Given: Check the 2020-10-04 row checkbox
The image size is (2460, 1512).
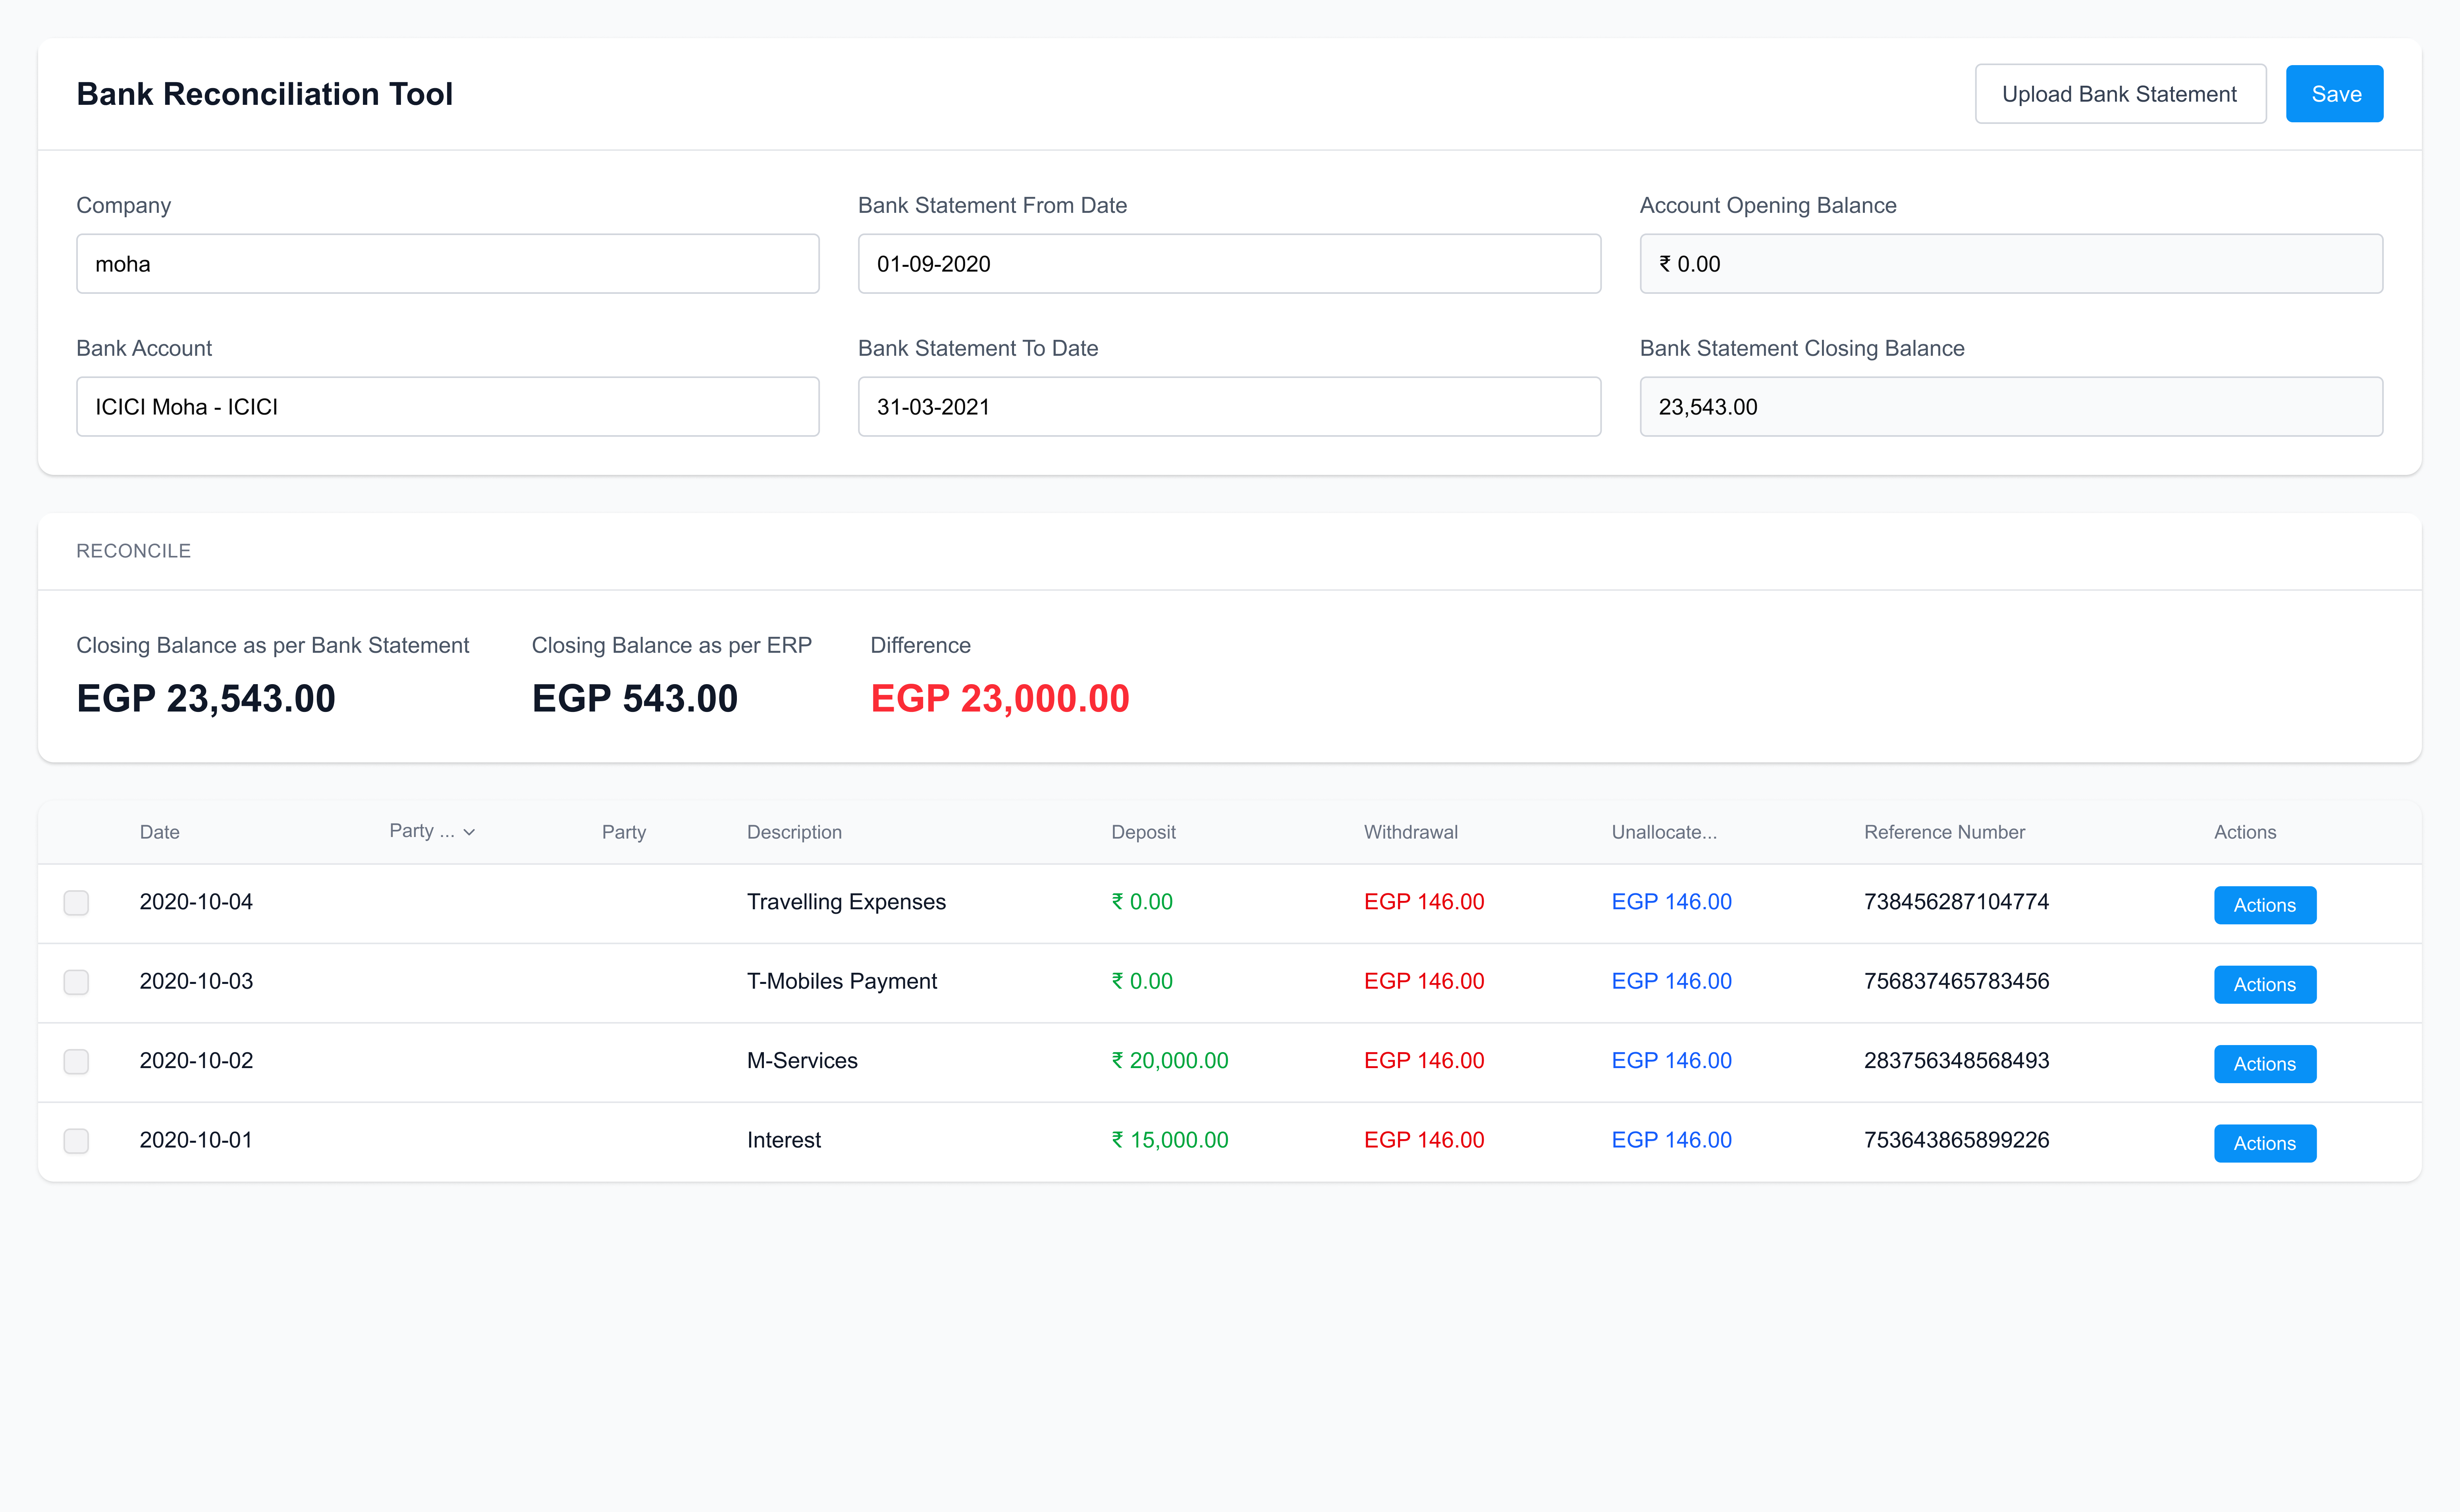Looking at the screenshot, I should tap(76, 903).
